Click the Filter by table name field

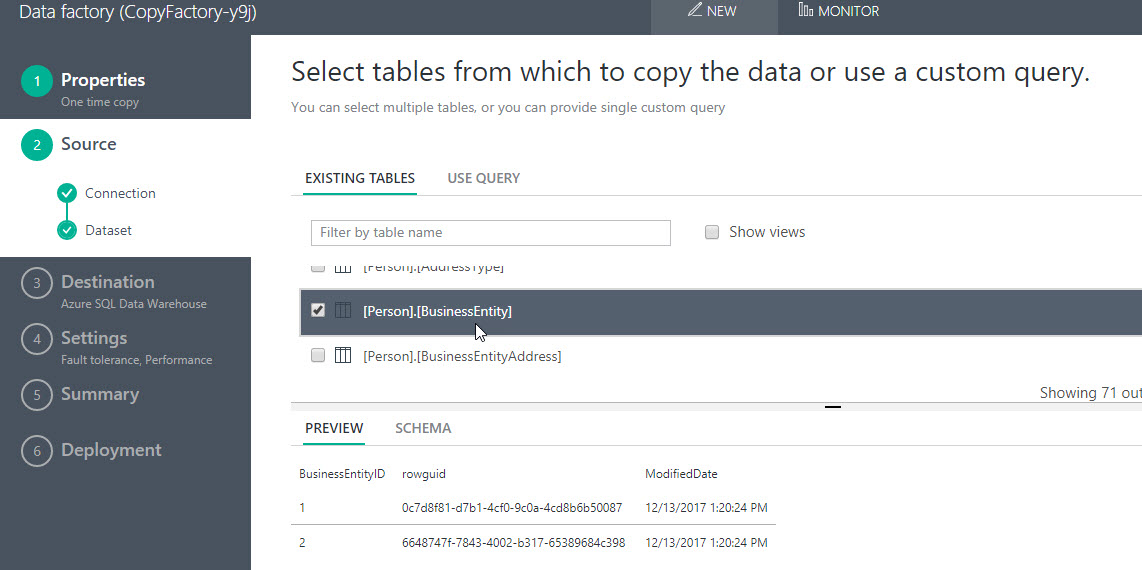point(490,232)
